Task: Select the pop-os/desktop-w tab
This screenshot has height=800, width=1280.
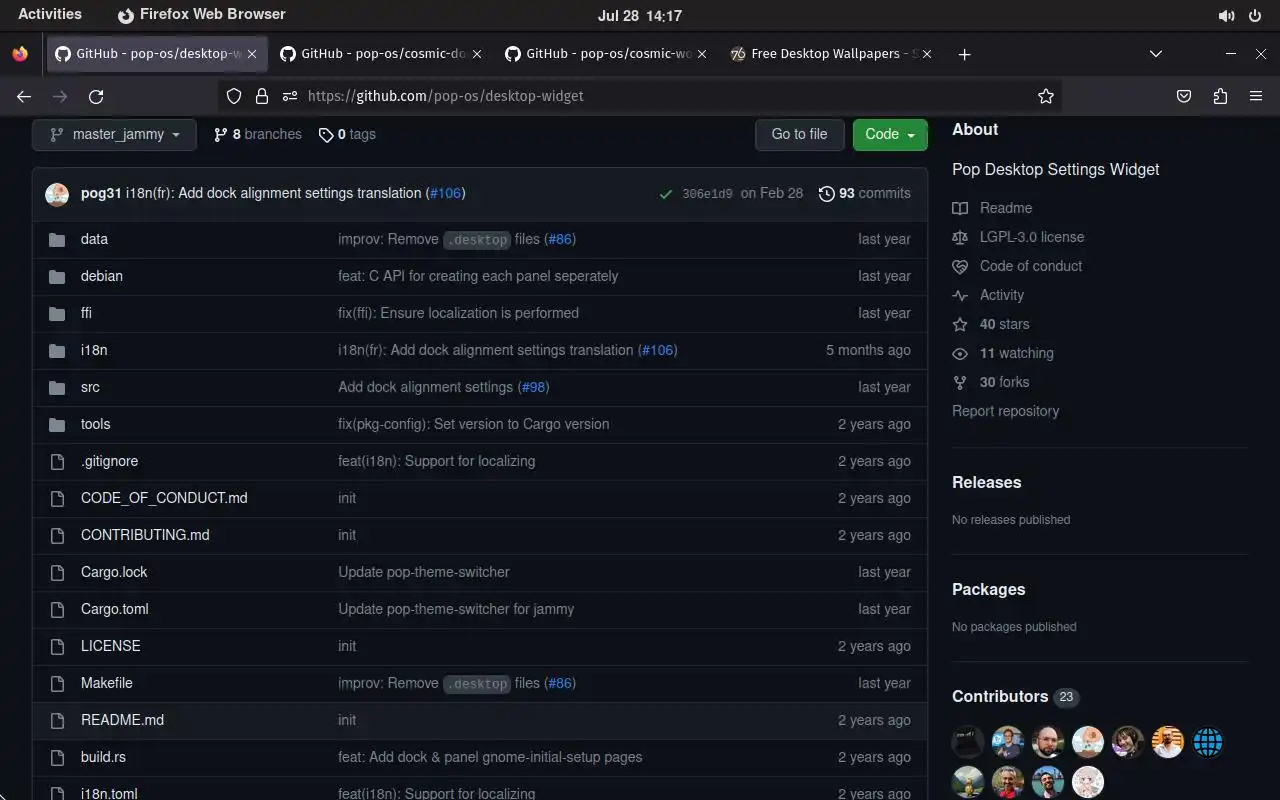Action: 157,54
